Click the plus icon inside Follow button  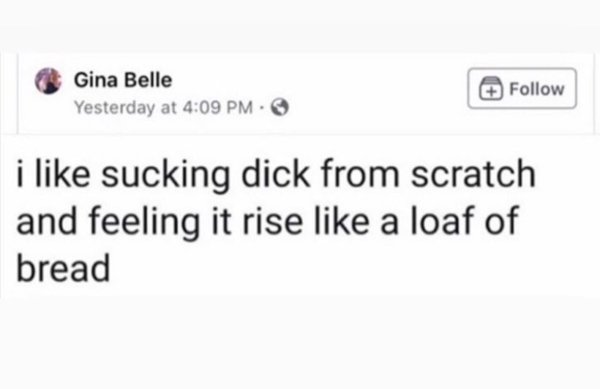tap(491, 88)
